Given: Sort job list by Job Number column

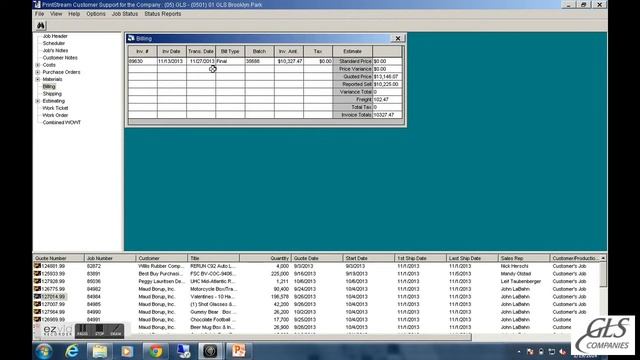Looking at the screenshot, I should [110, 258].
